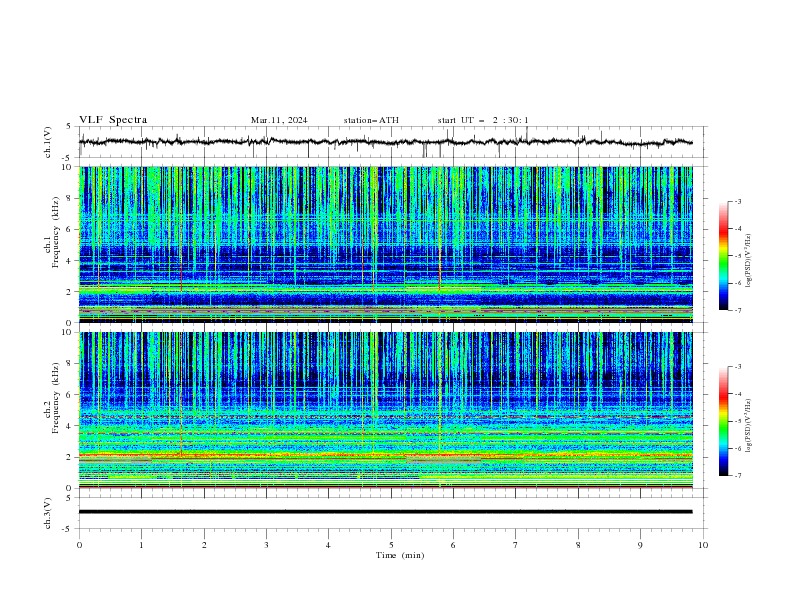This screenshot has height=612, width=792.
Task: Click the '4' kHz tick on ch.2 spectrogram
Action: [70, 426]
